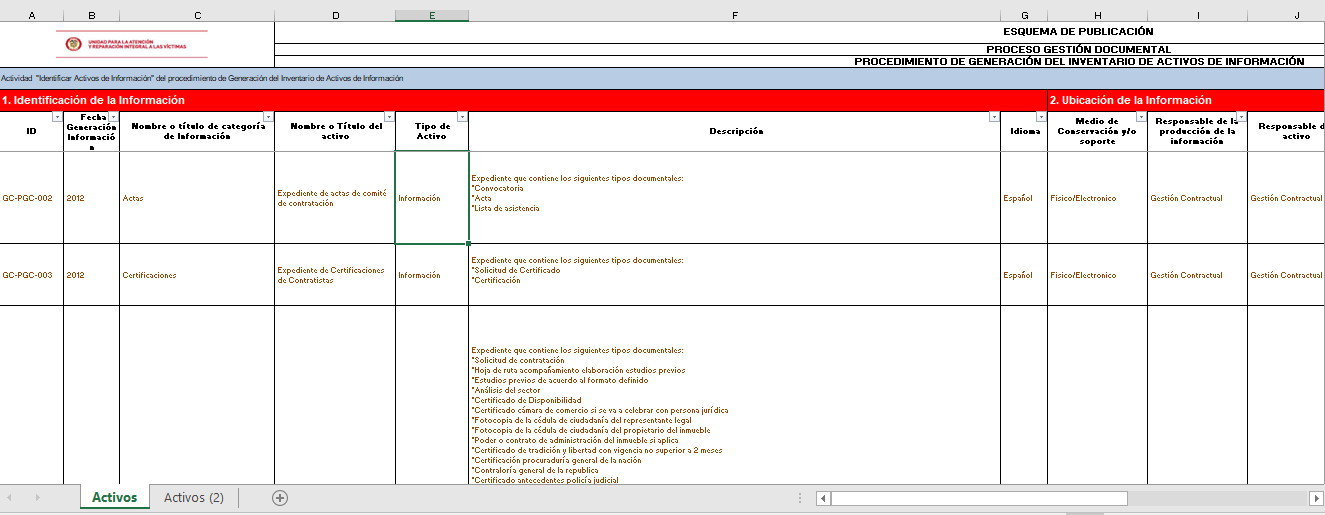Image resolution: width=1325 pixels, height=515 pixels.
Task: Click the PROCESO GESTIÓN DOCUMENTAL title
Action: click(1078, 49)
